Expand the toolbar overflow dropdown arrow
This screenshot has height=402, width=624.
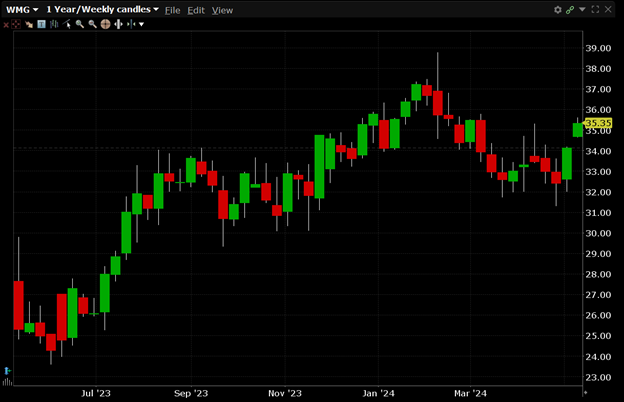tap(141, 25)
